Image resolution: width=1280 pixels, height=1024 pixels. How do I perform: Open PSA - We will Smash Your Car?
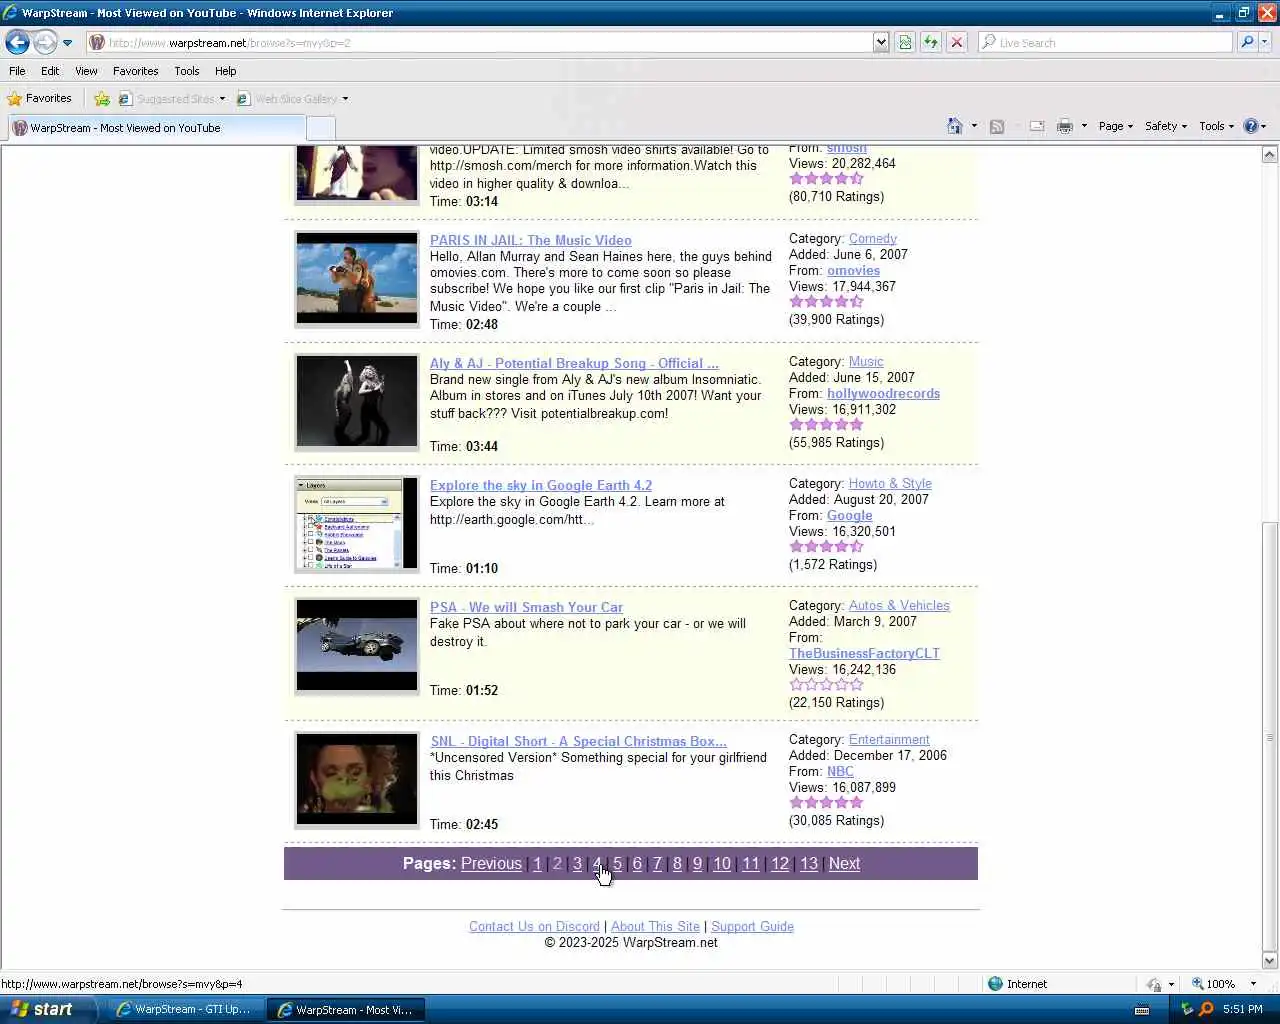tap(526, 607)
